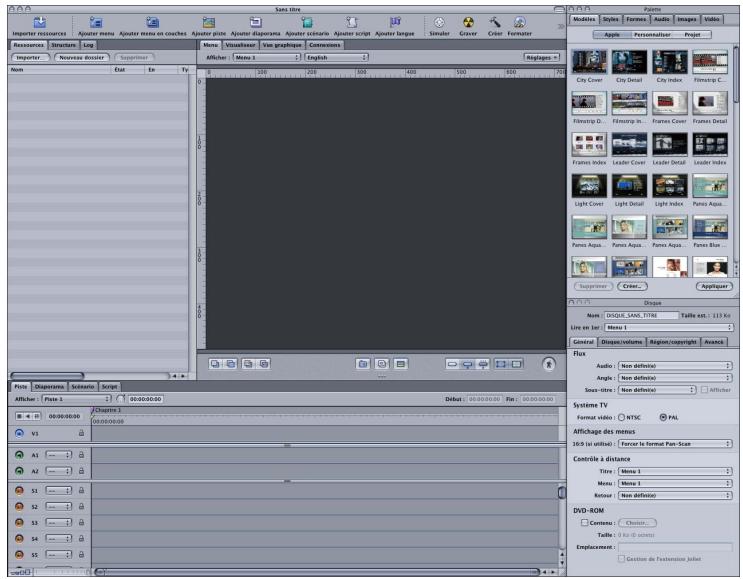Toggle V1 video track enable button
Image resolution: width=743 pixels, height=579 pixels.
[19, 433]
